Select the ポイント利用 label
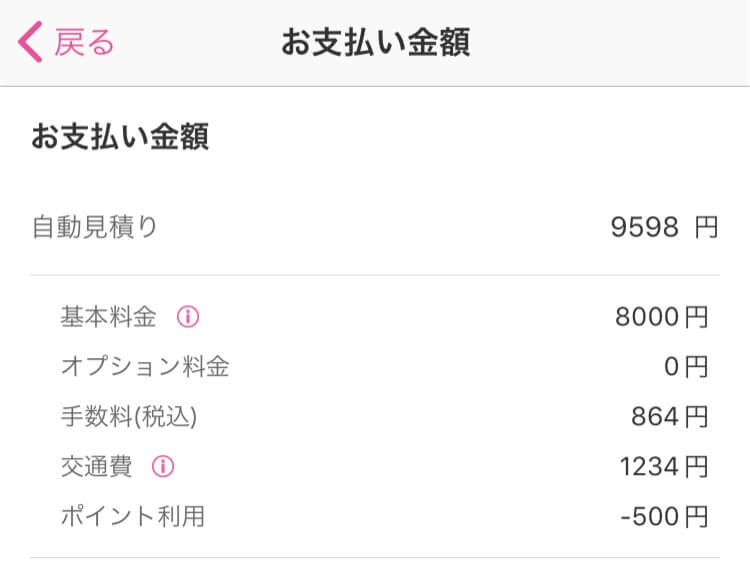750x572 pixels. [132, 517]
